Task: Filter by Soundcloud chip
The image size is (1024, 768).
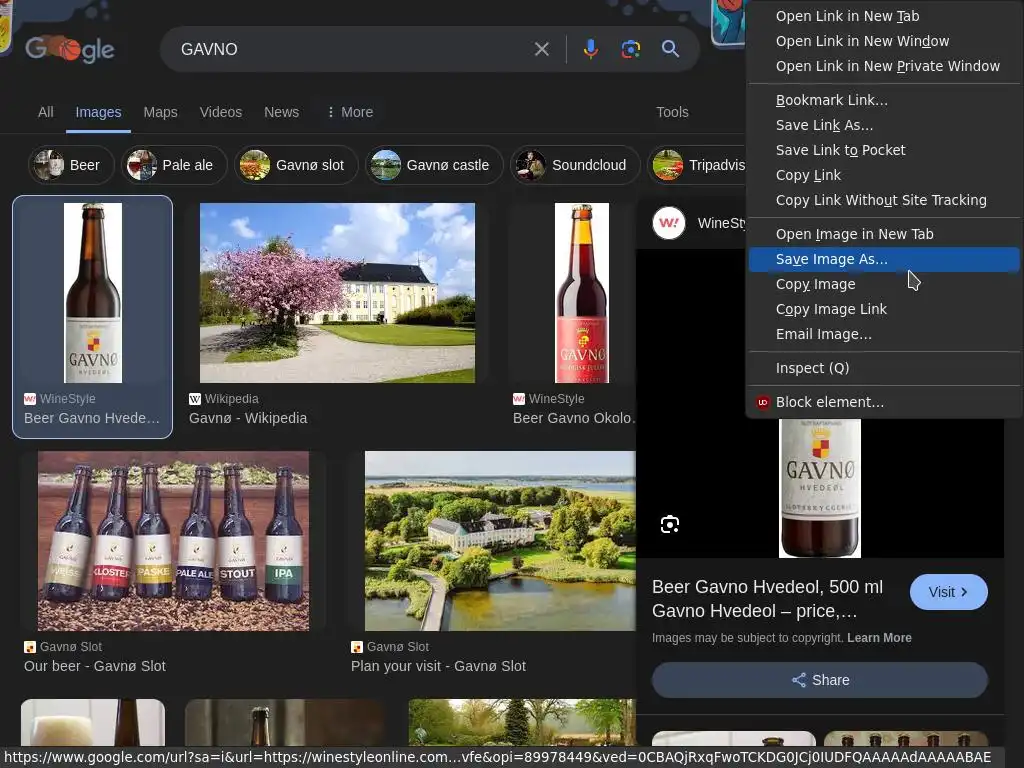Action: tap(575, 165)
